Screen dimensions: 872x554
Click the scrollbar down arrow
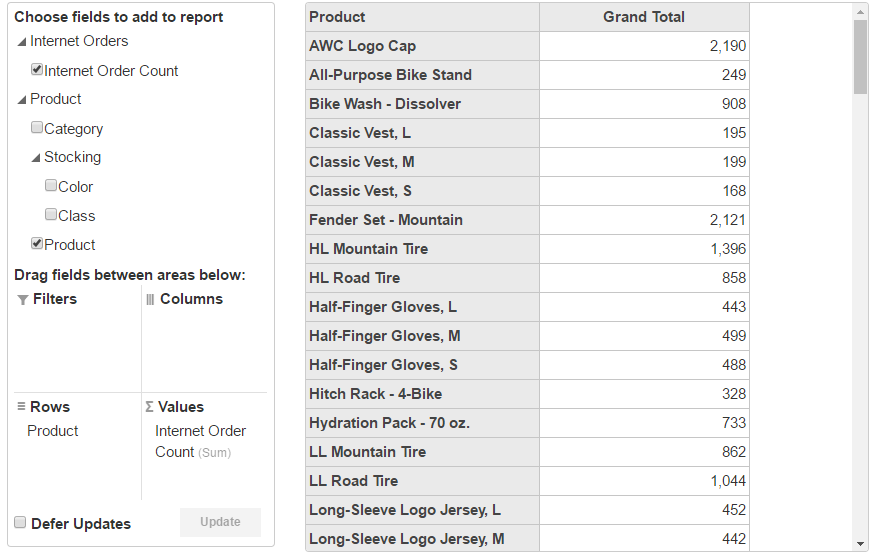point(860,542)
